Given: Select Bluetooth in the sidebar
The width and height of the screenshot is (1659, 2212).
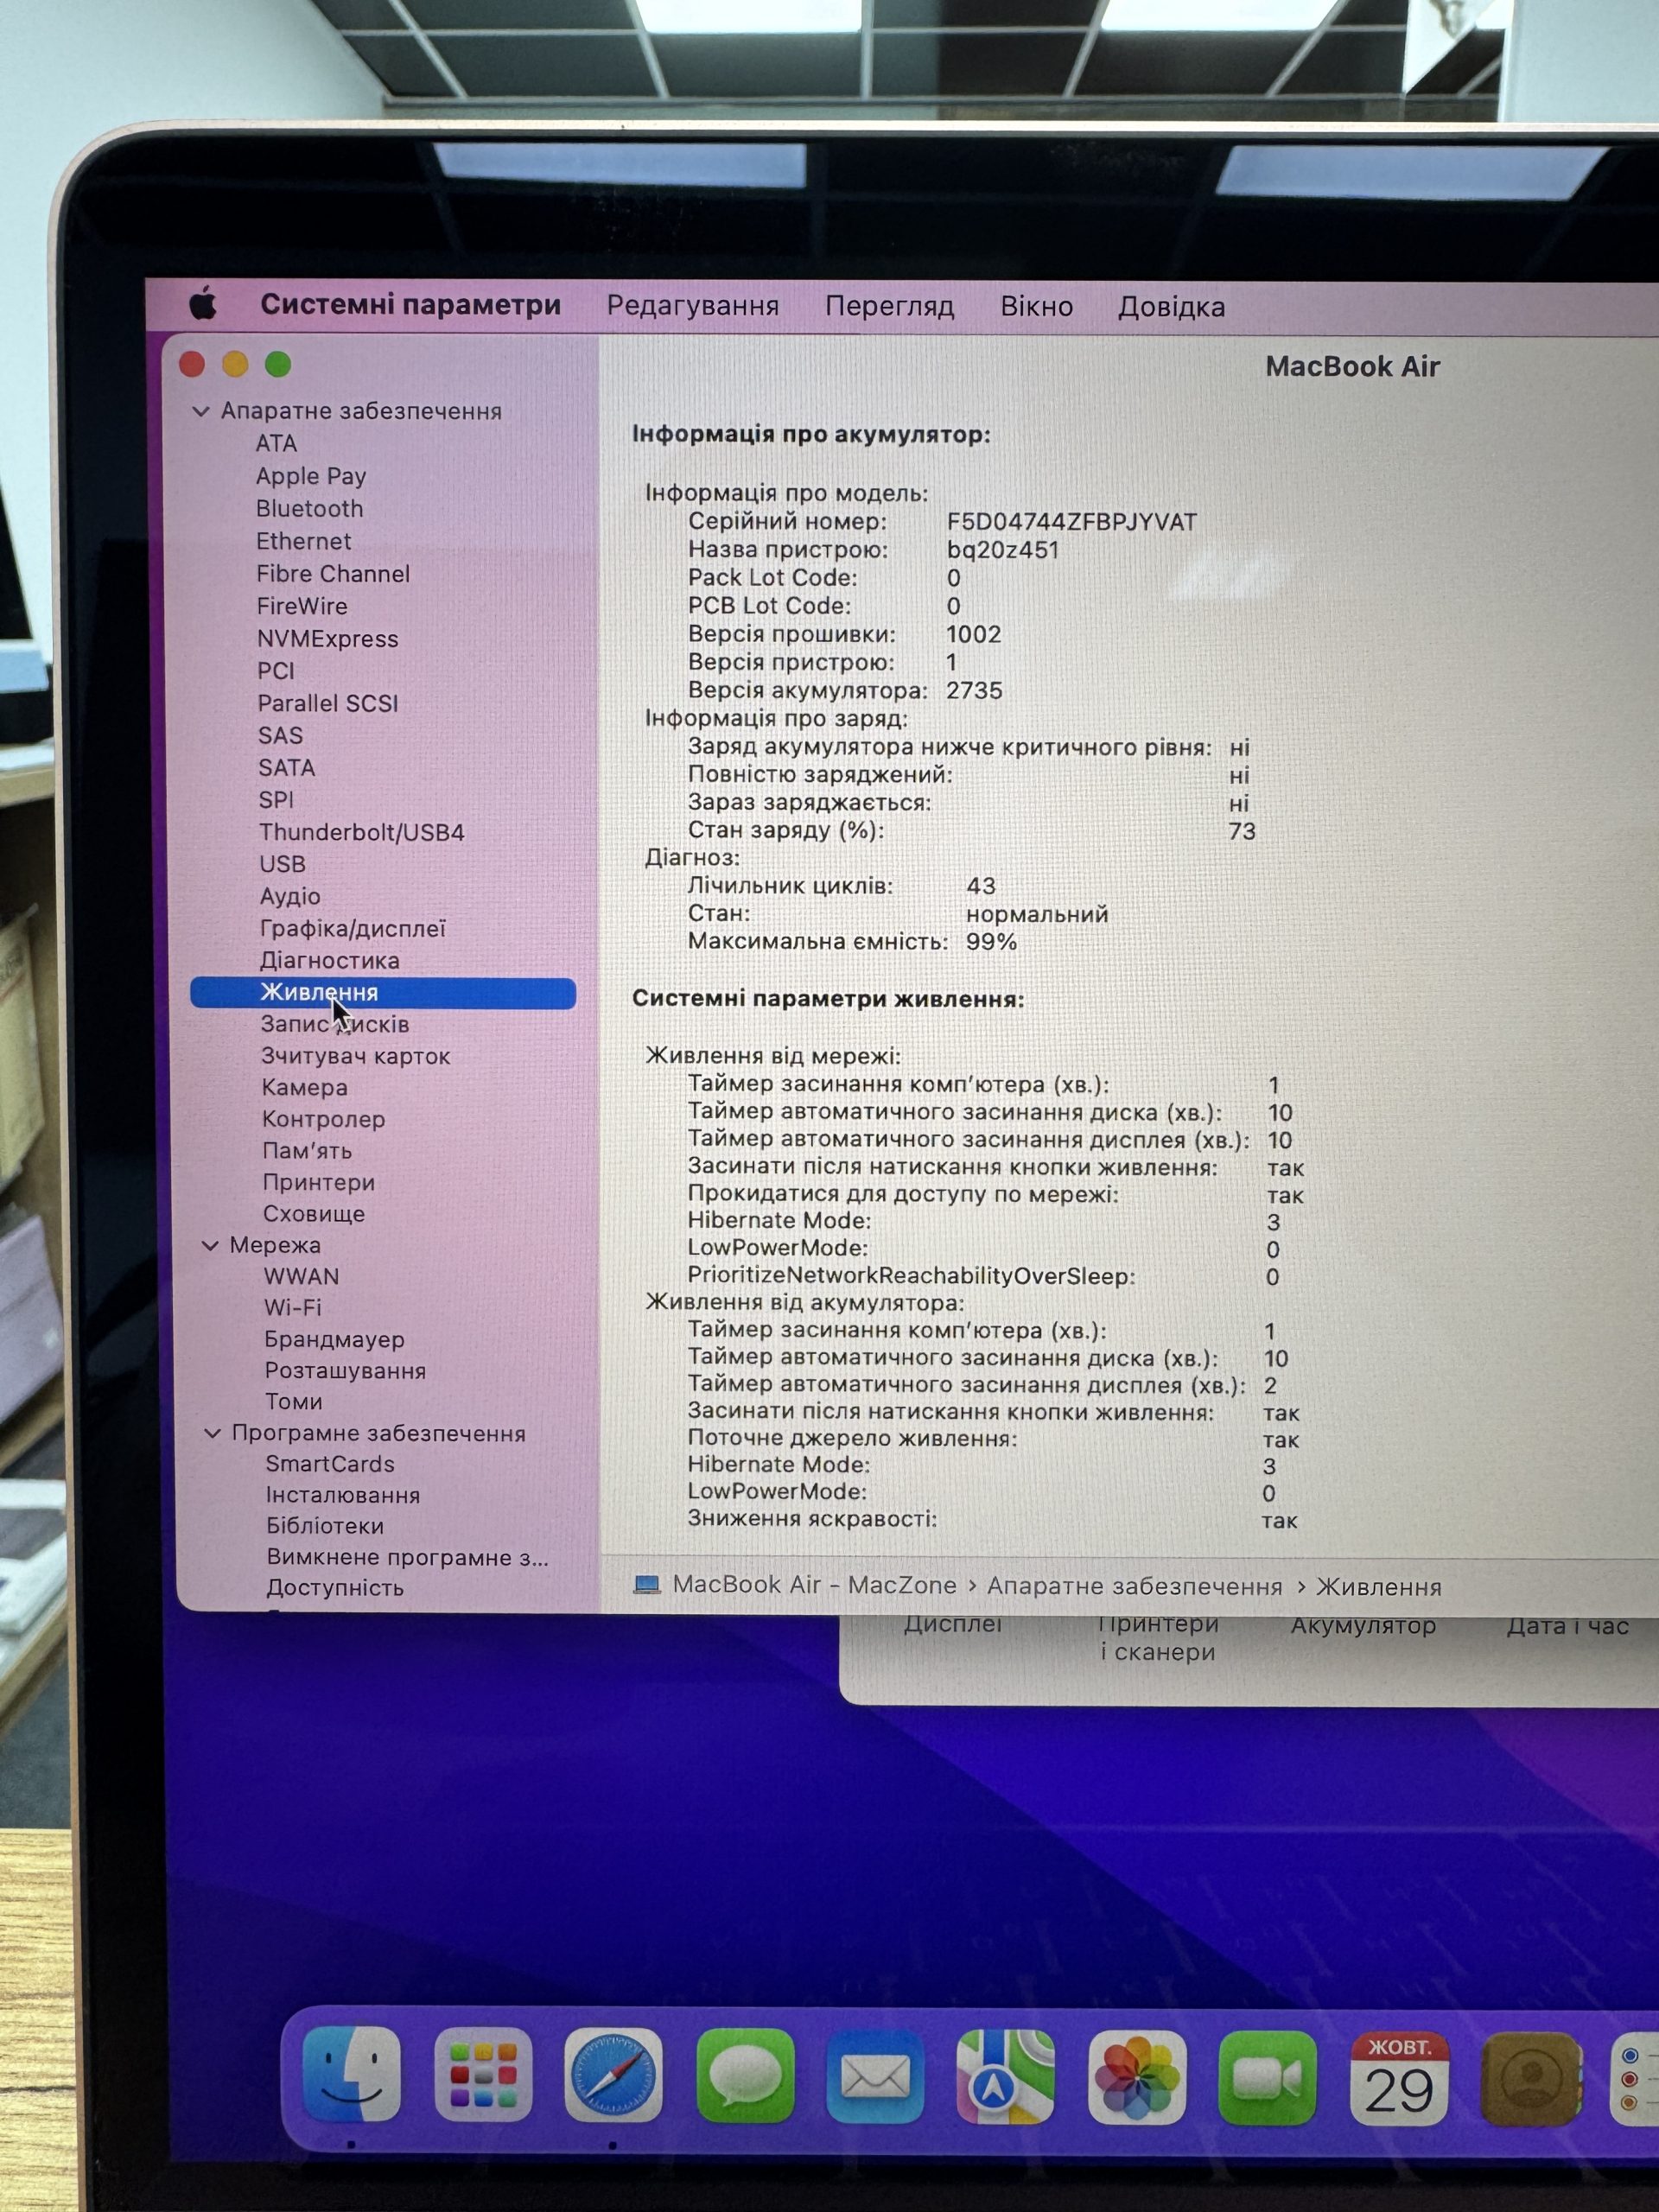Looking at the screenshot, I should [x=309, y=508].
